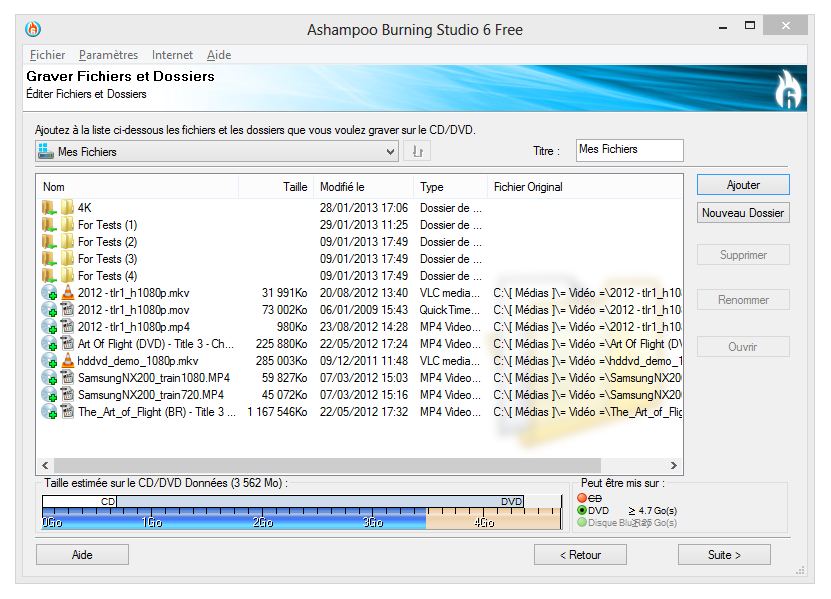Screen dimensions: 831x599
Task: Click the date 06/01/2009 15:43
Action: point(364,310)
